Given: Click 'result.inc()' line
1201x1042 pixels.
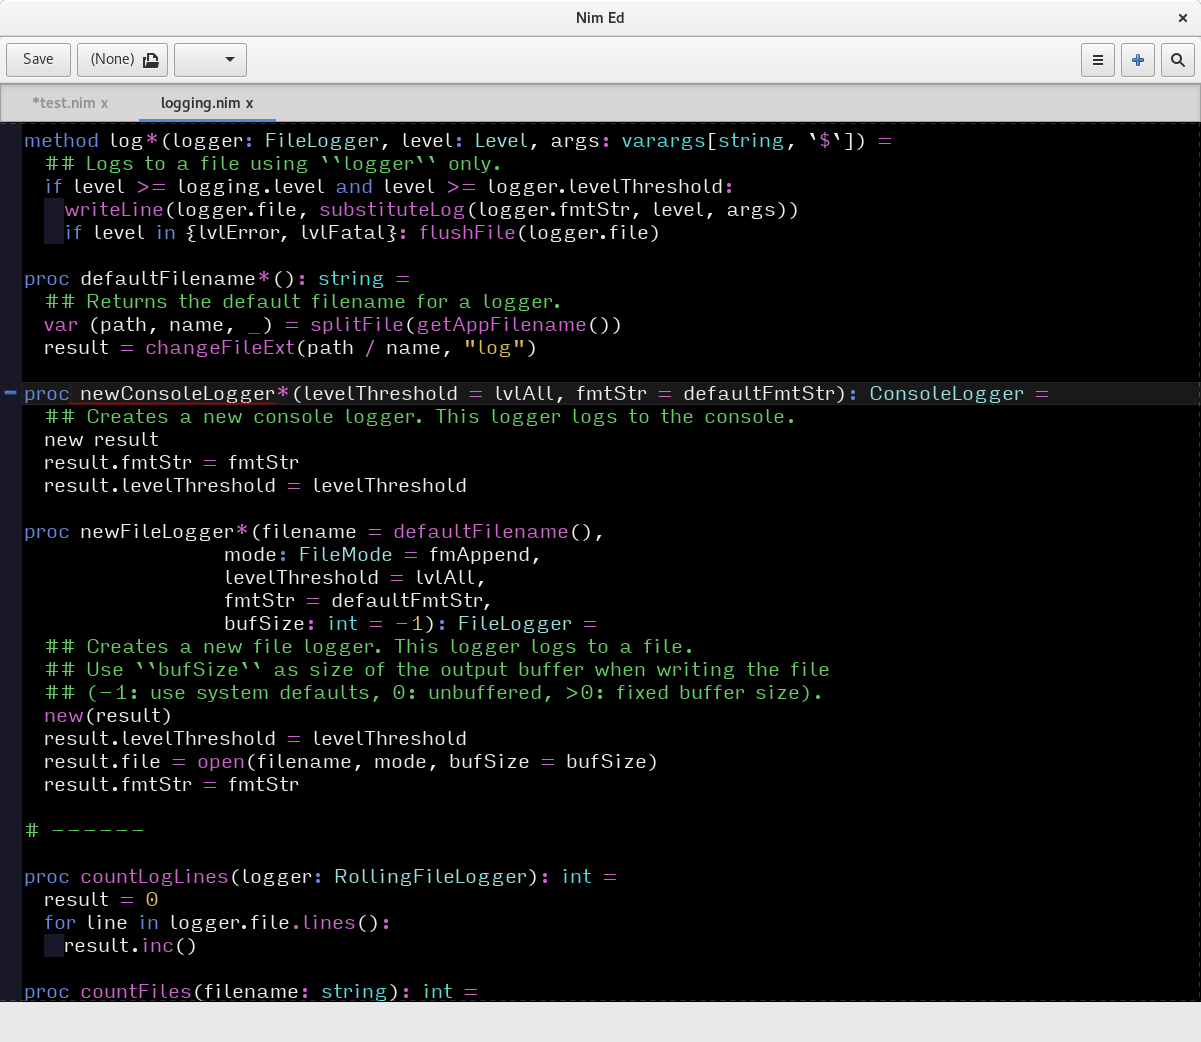Looking at the screenshot, I should pyautogui.click(x=130, y=946).
